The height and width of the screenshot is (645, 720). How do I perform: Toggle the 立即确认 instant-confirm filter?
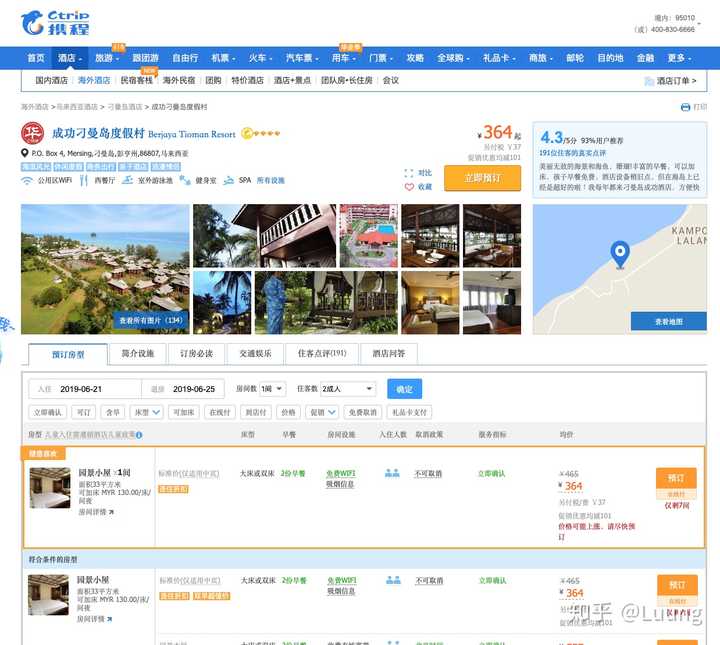pyautogui.click(x=48, y=412)
